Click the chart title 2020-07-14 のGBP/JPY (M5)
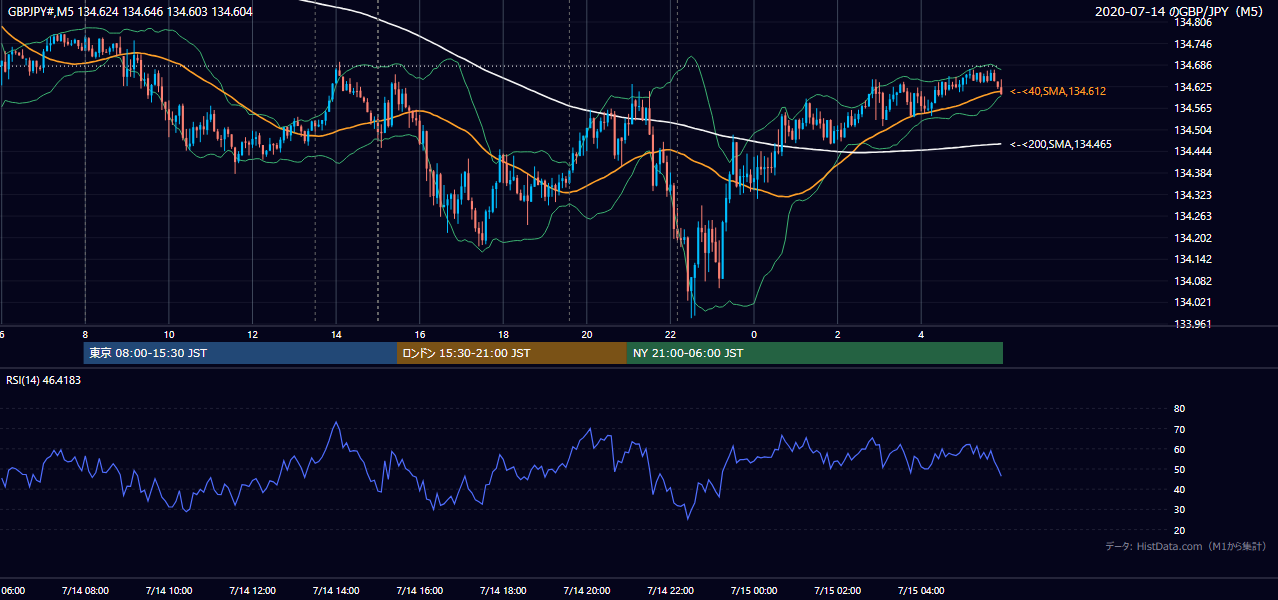 point(1181,11)
